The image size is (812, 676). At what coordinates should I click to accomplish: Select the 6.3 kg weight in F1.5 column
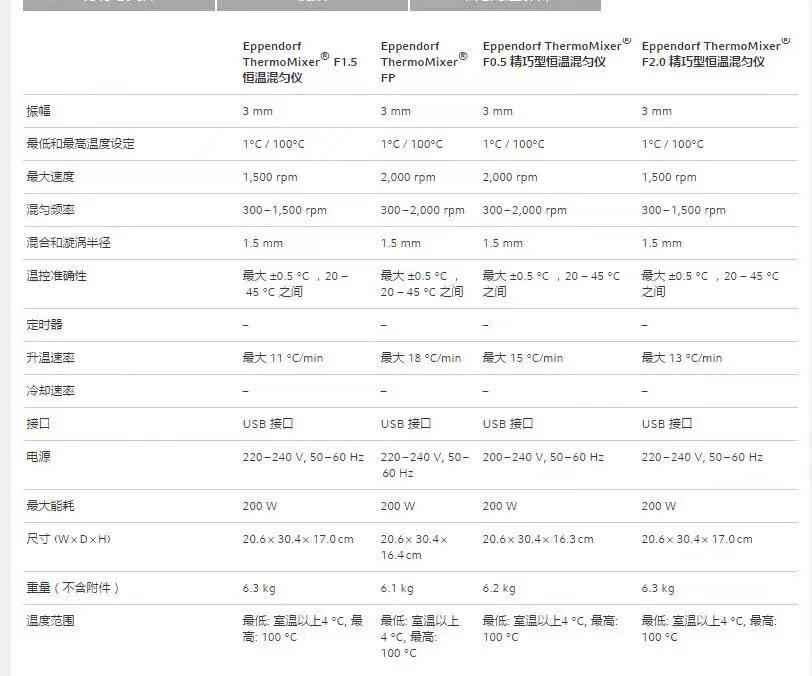pos(259,588)
